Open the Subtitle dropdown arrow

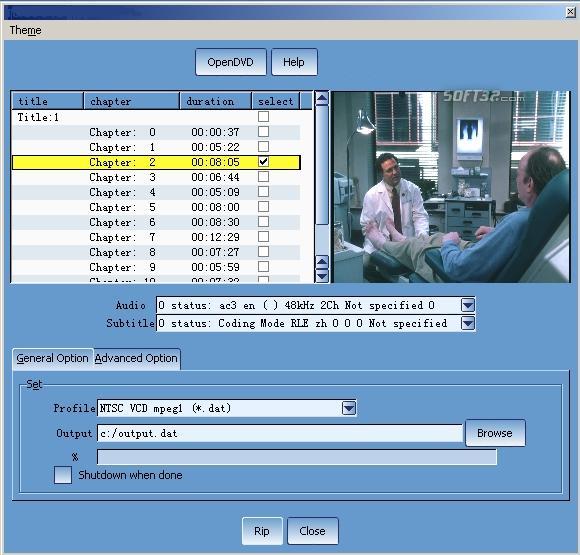click(x=468, y=323)
